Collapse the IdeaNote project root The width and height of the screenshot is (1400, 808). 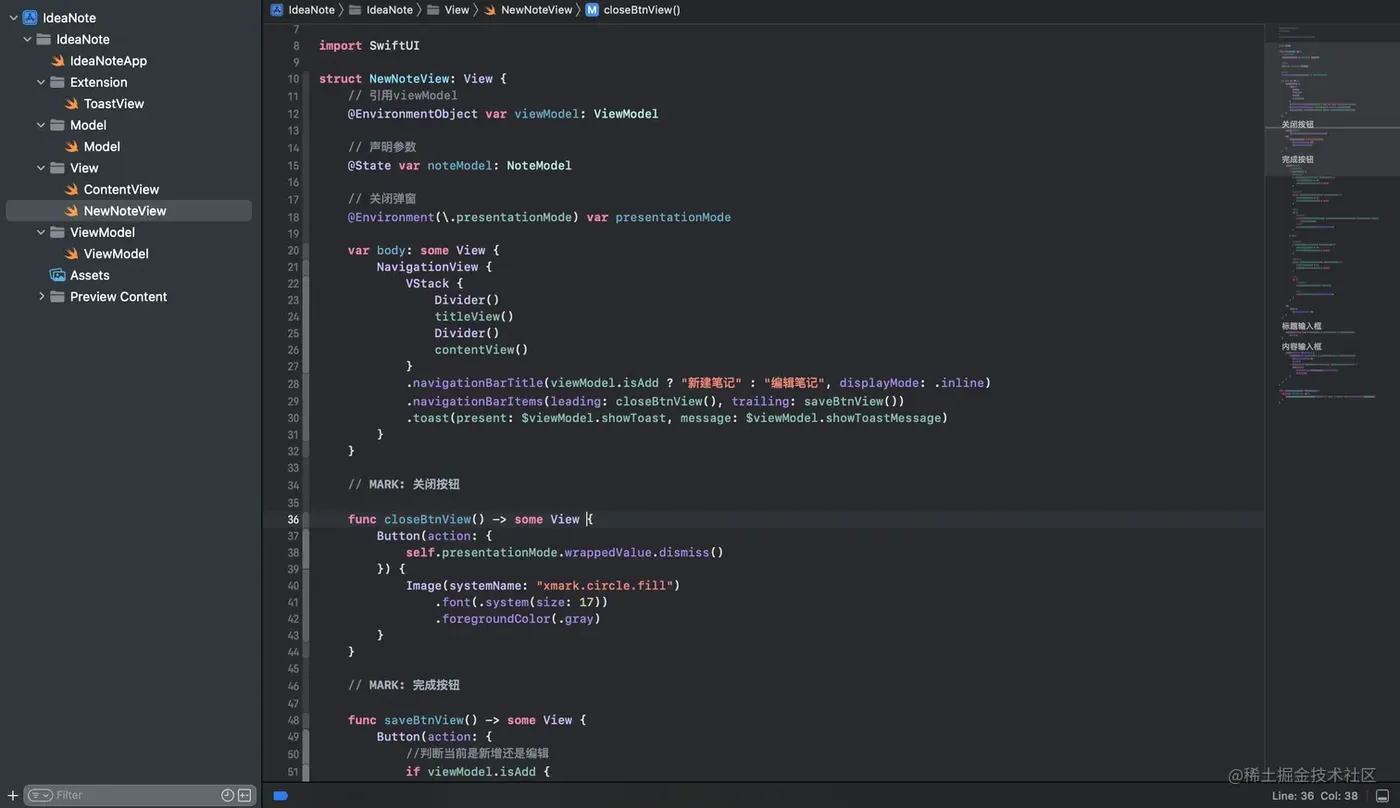pos(13,18)
